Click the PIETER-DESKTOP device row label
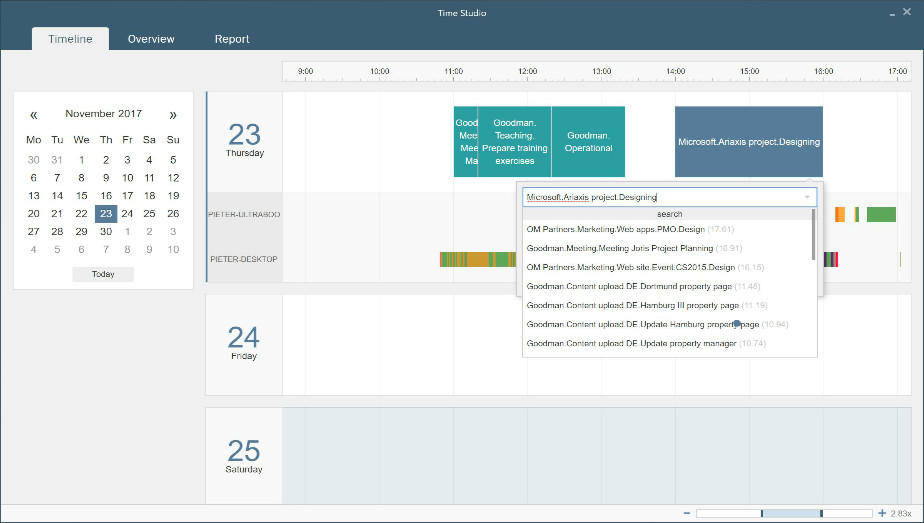This screenshot has height=523, width=924. tap(244, 259)
